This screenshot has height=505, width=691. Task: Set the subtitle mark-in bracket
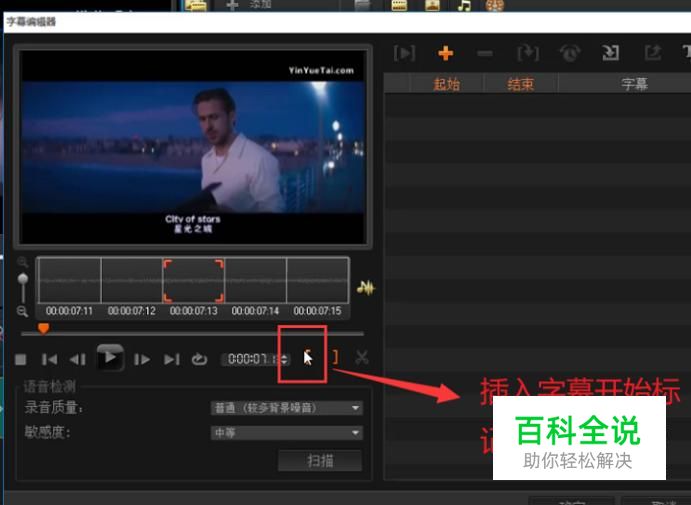point(308,357)
